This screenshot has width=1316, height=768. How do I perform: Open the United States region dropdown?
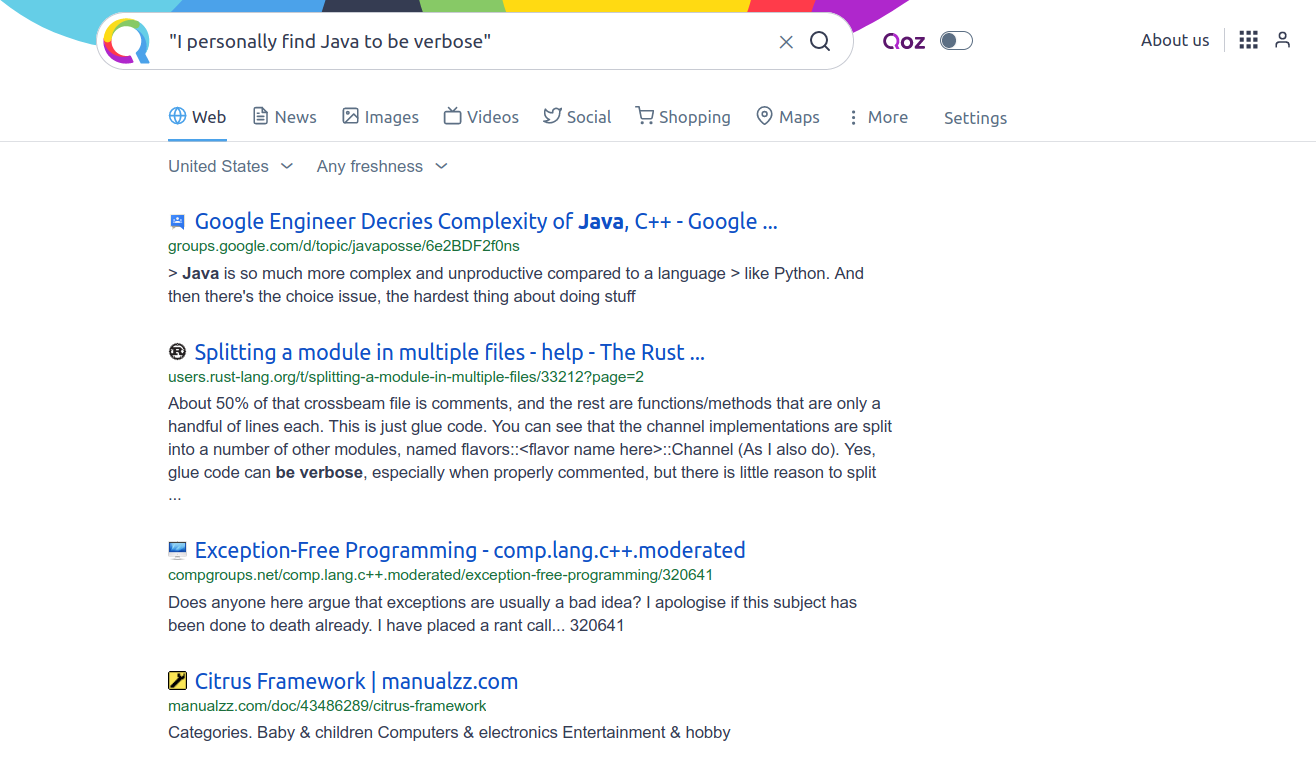[x=230, y=166]
